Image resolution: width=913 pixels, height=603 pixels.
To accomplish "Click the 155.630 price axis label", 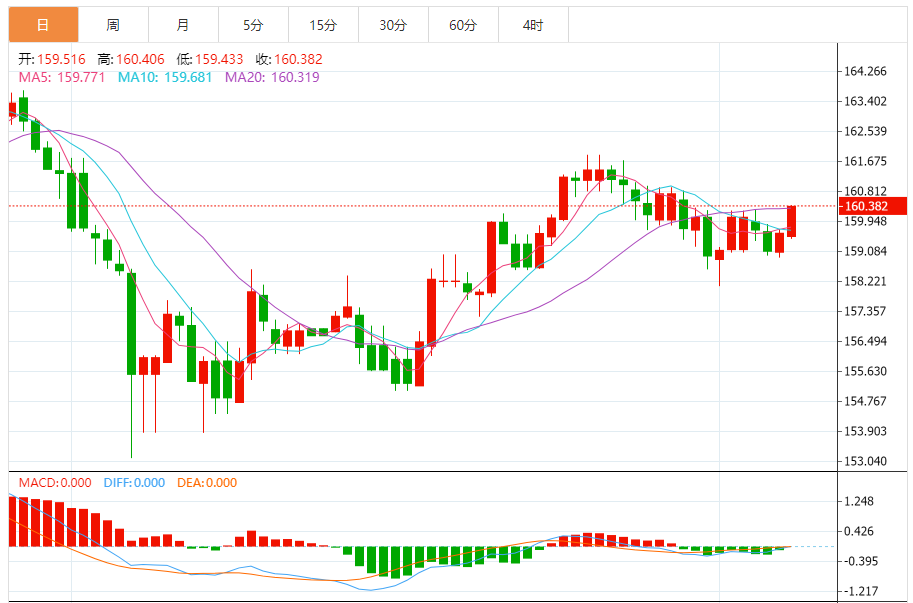I will (865, 371).
